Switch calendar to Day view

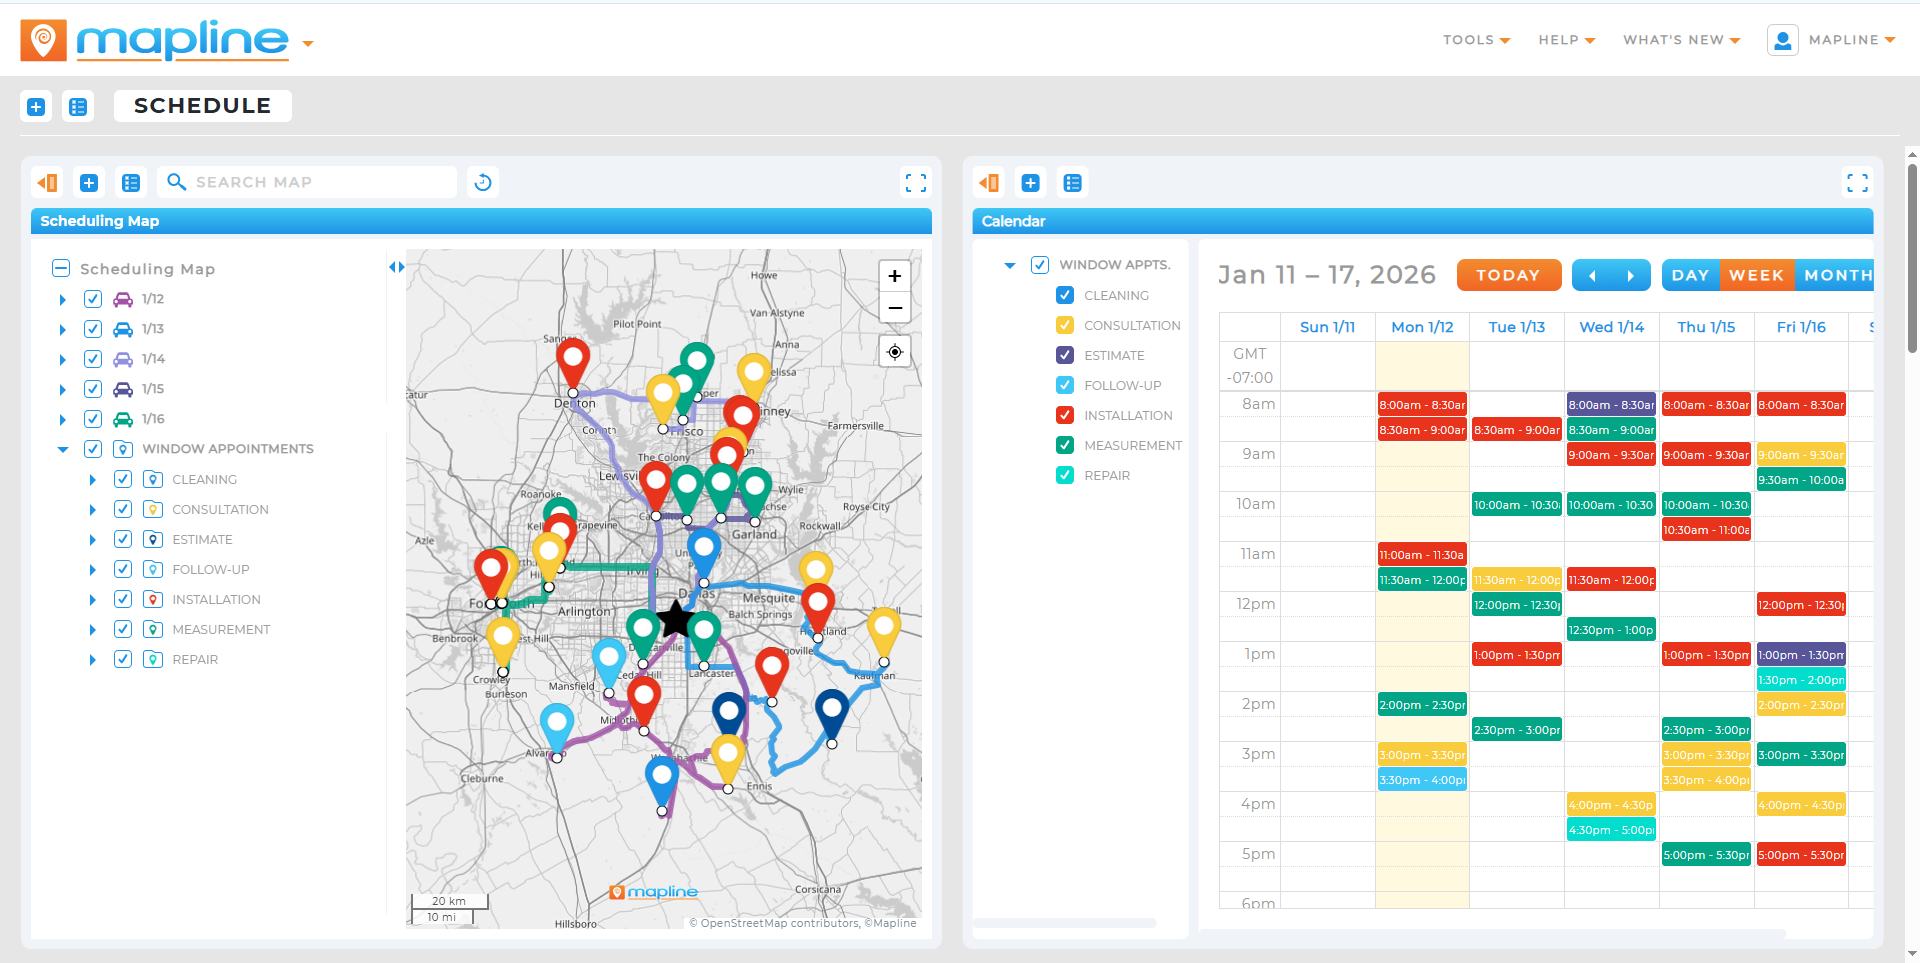click(1690, 275)
